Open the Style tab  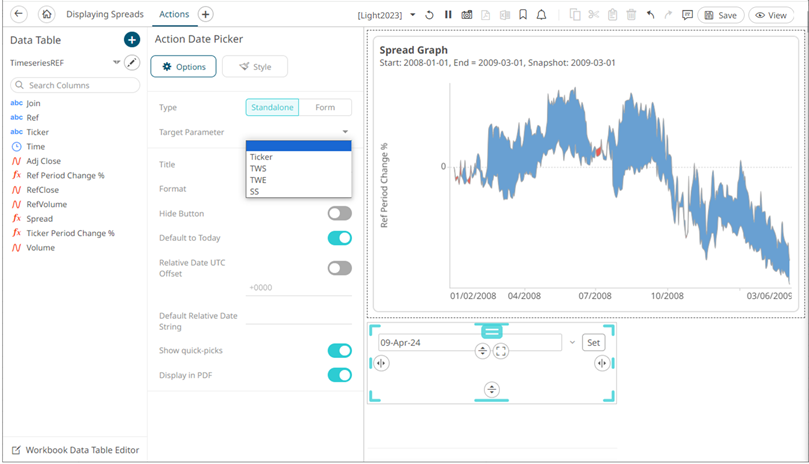coord(254,67)
